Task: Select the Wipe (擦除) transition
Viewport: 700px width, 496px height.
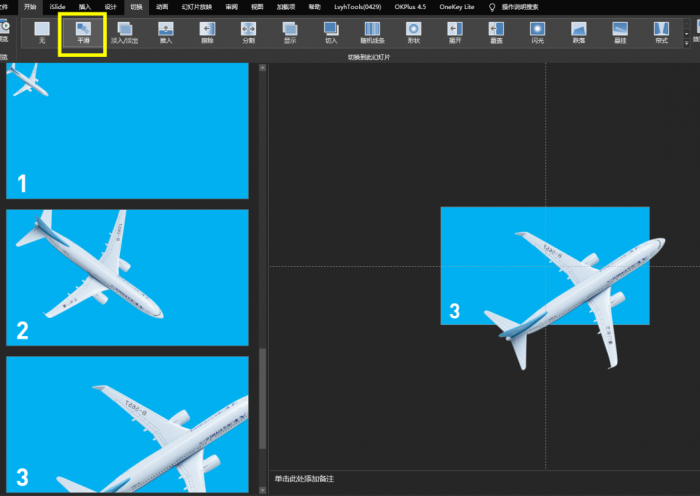Action: coord(207,33)
